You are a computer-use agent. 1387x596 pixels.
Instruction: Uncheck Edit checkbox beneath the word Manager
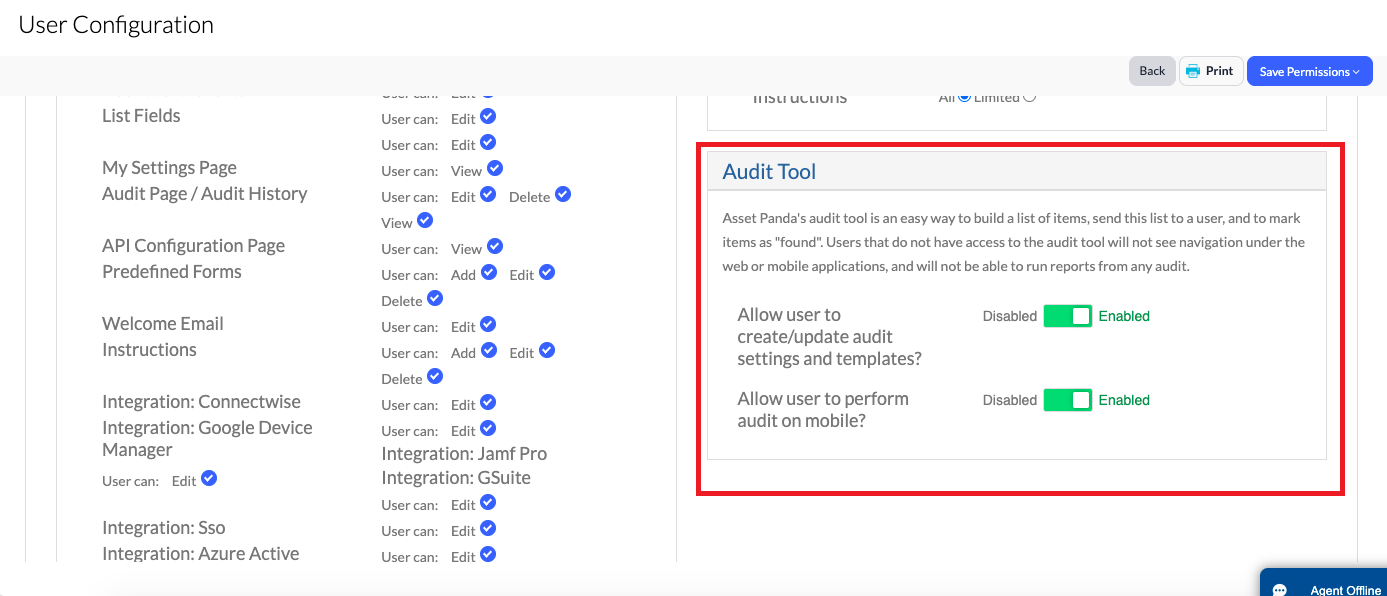coord(209,479)
